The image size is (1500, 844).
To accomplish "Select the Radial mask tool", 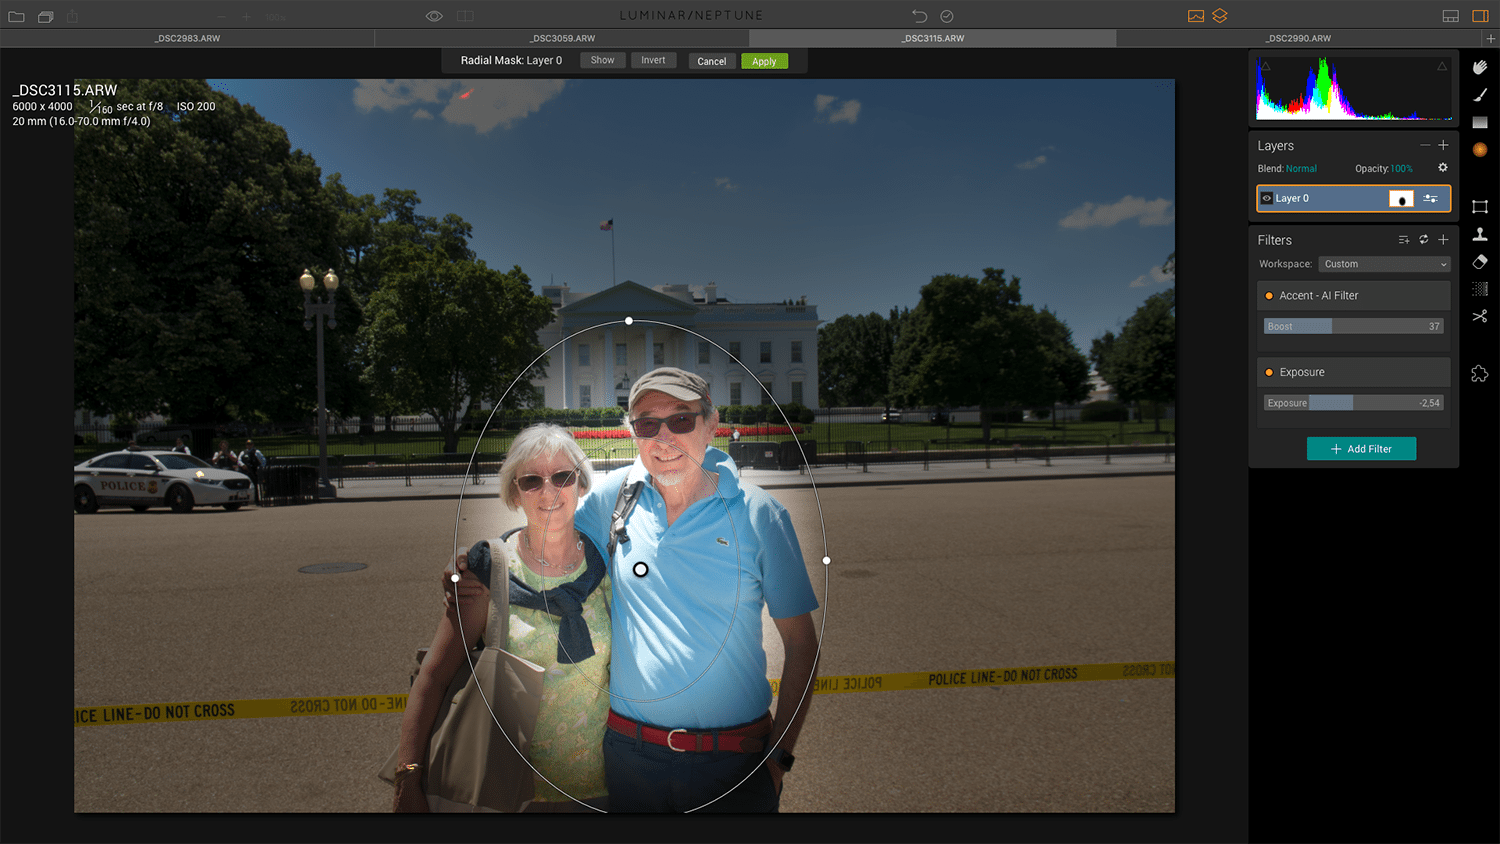I will tap(1480, 150).
